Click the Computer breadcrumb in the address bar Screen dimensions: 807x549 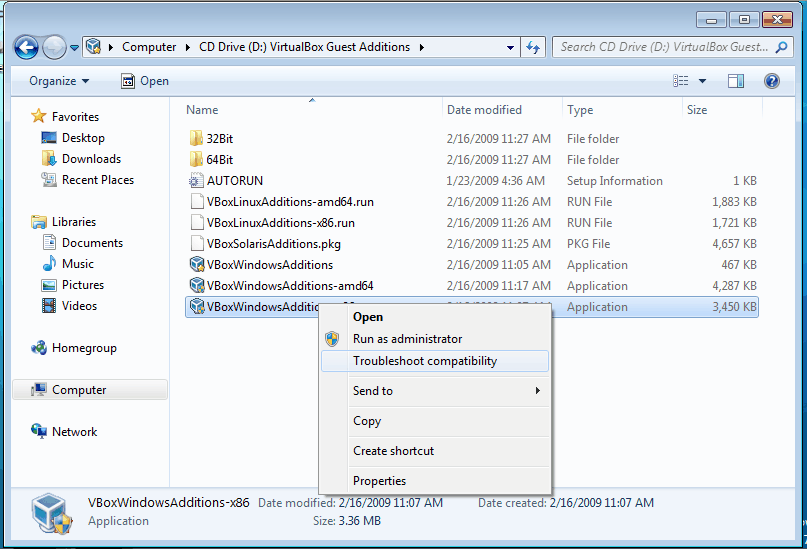coord(149,47)
